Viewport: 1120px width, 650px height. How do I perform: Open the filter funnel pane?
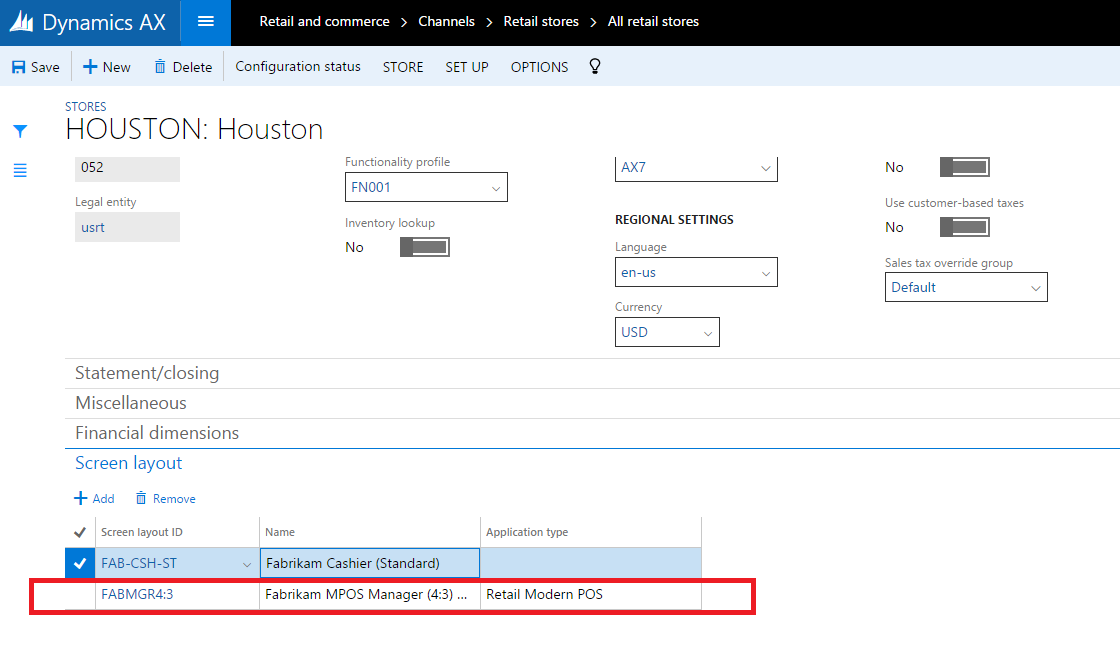point(20,131)
